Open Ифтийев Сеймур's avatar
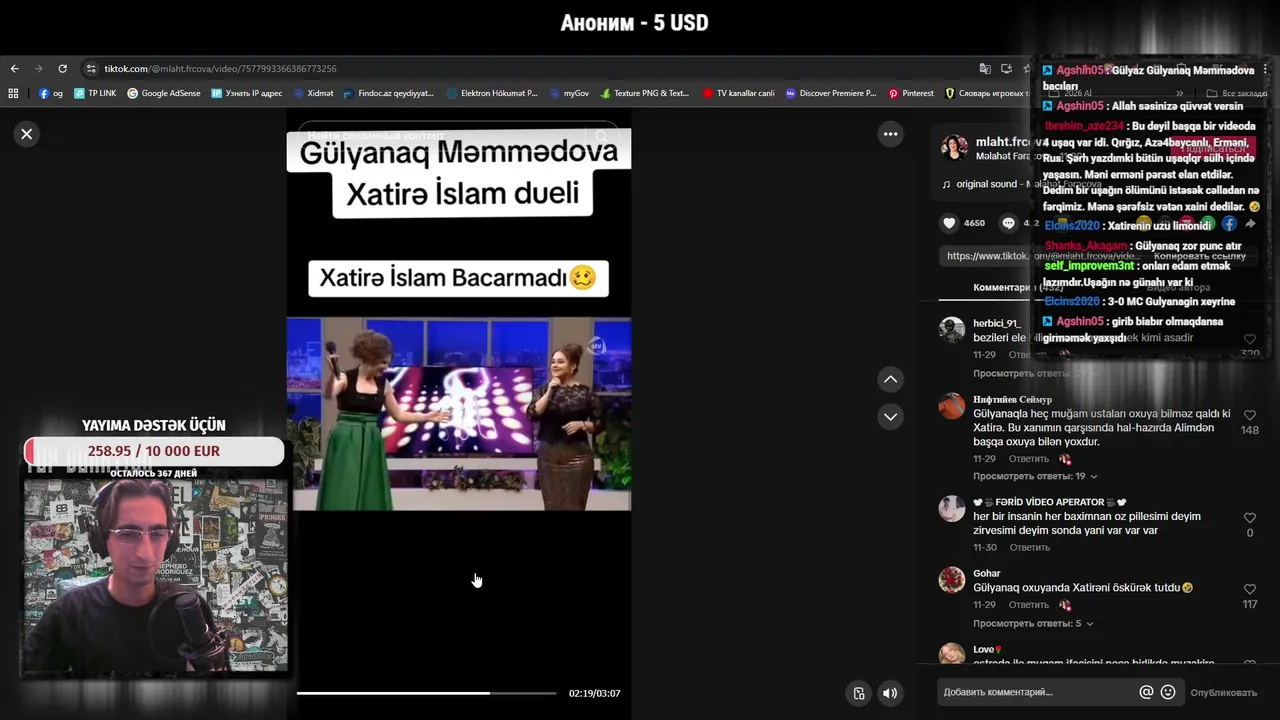Screen dimensions: 1280x720 click(952, 406)
